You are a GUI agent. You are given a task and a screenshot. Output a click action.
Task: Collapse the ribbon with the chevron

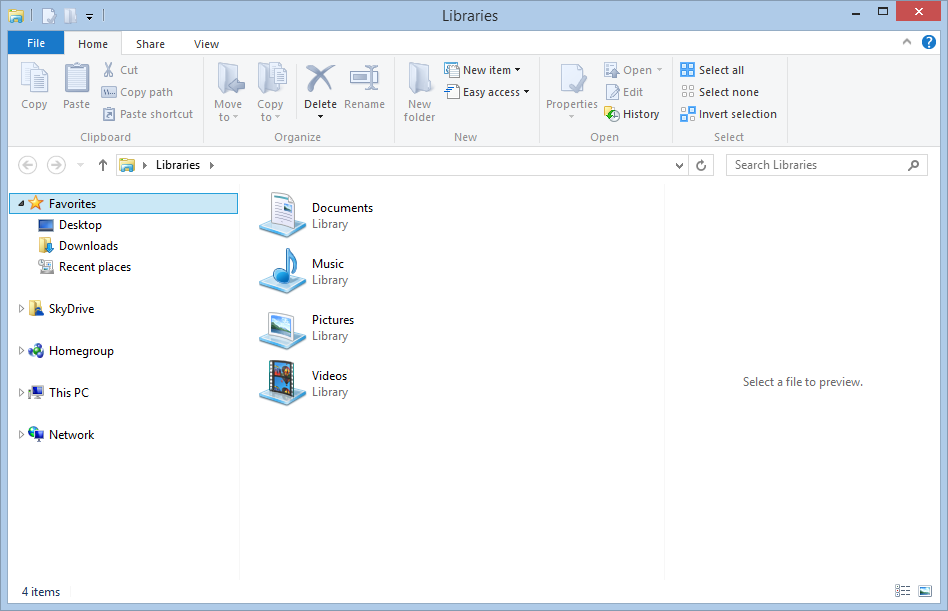pos(906,43)
